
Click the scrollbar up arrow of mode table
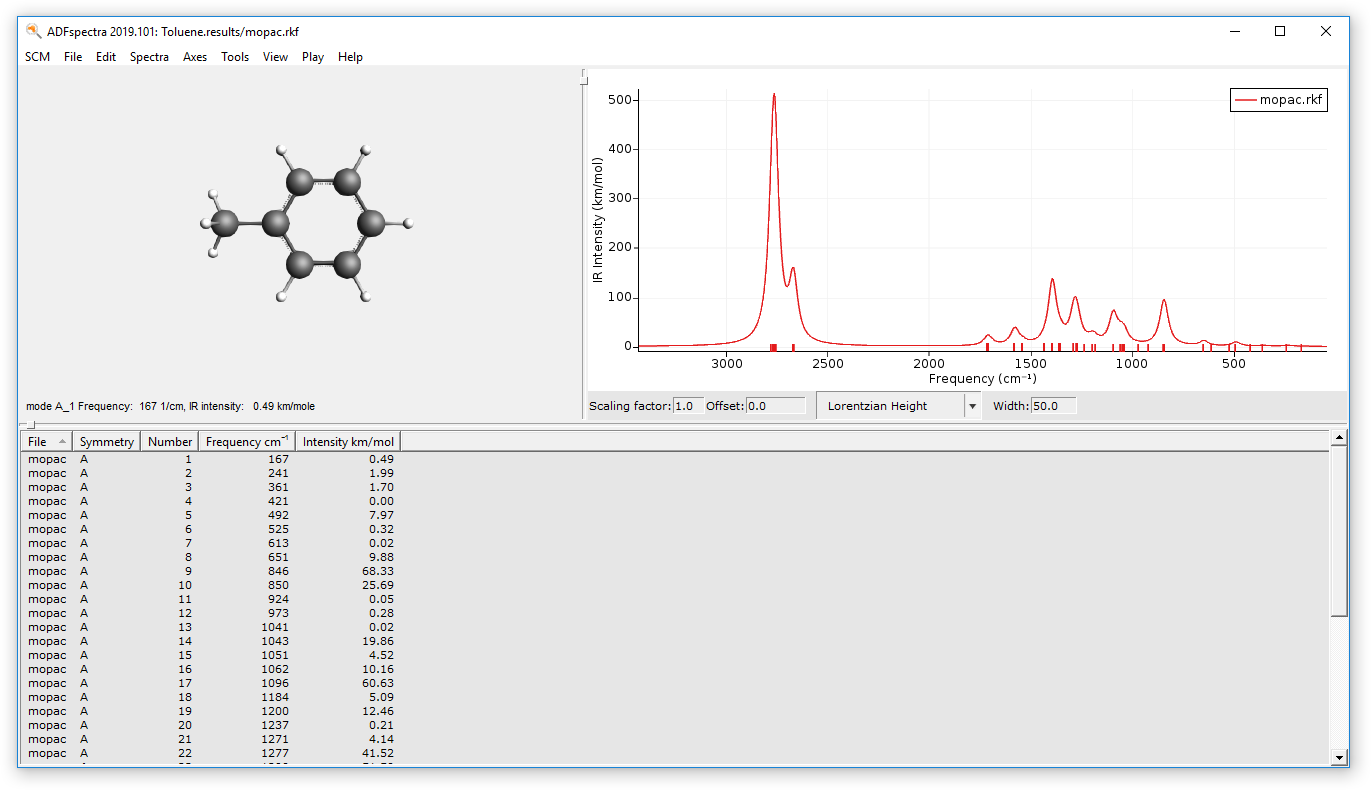coord(1340,438)
